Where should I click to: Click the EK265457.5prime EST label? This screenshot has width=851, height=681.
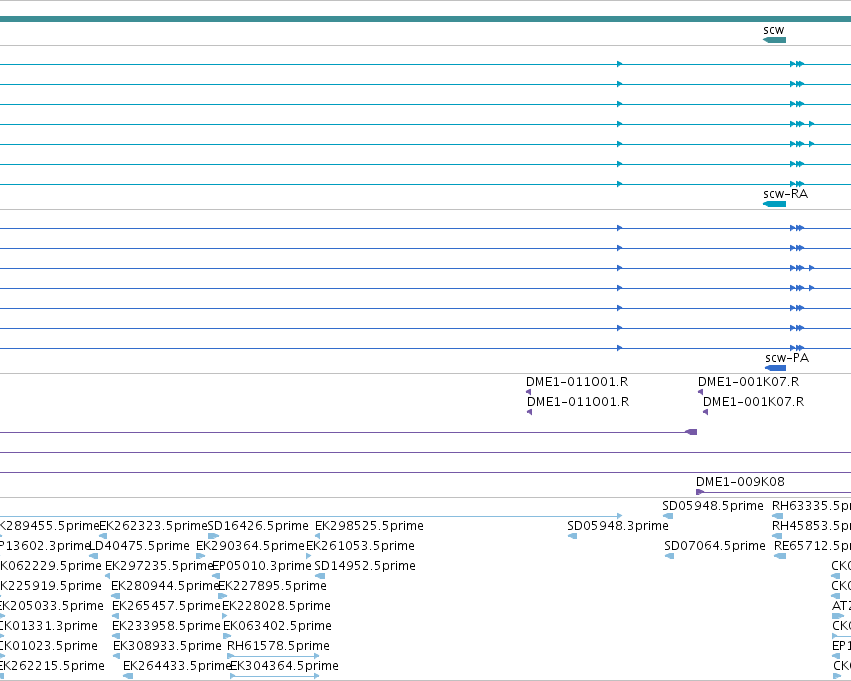coord(166,606)
